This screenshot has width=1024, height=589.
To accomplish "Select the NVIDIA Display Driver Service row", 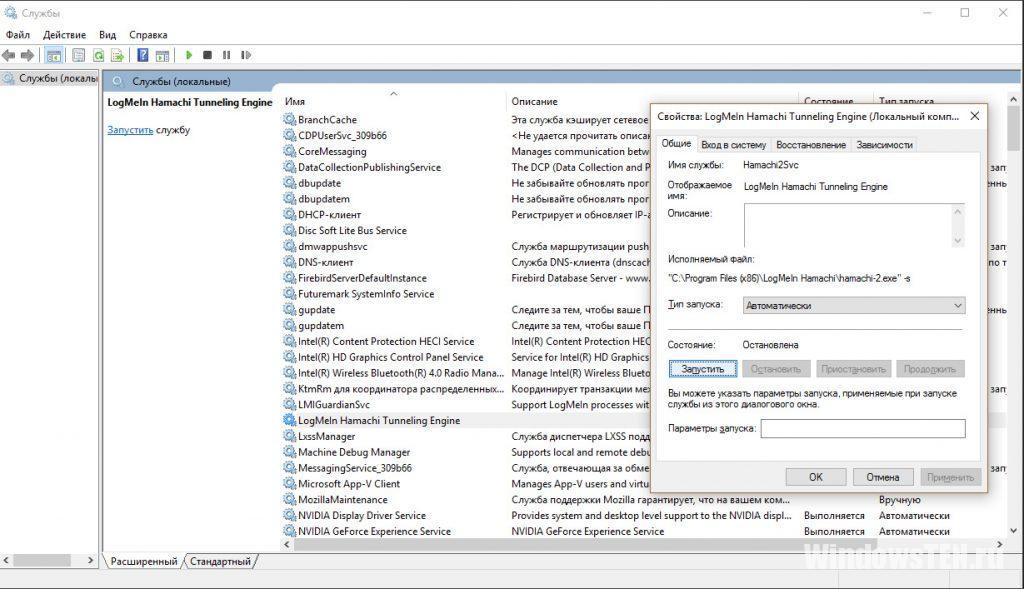I will click(x=361, y=515).
